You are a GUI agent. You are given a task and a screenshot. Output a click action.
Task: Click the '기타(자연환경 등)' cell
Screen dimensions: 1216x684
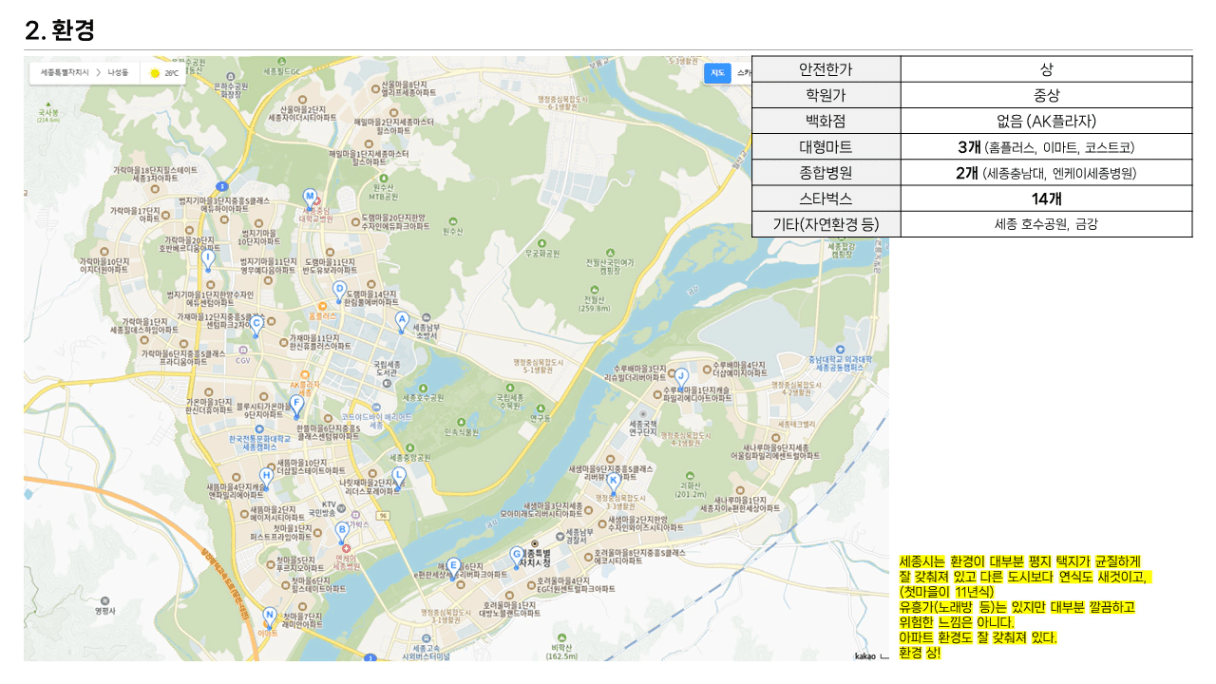point(826,224)
